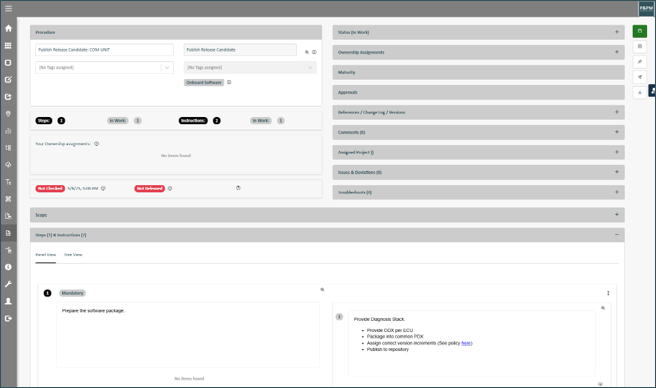Click the send paper-plane icon
The height and width of the screenshot is (388, 656).
pyautogui.click(x=640, y=77)
